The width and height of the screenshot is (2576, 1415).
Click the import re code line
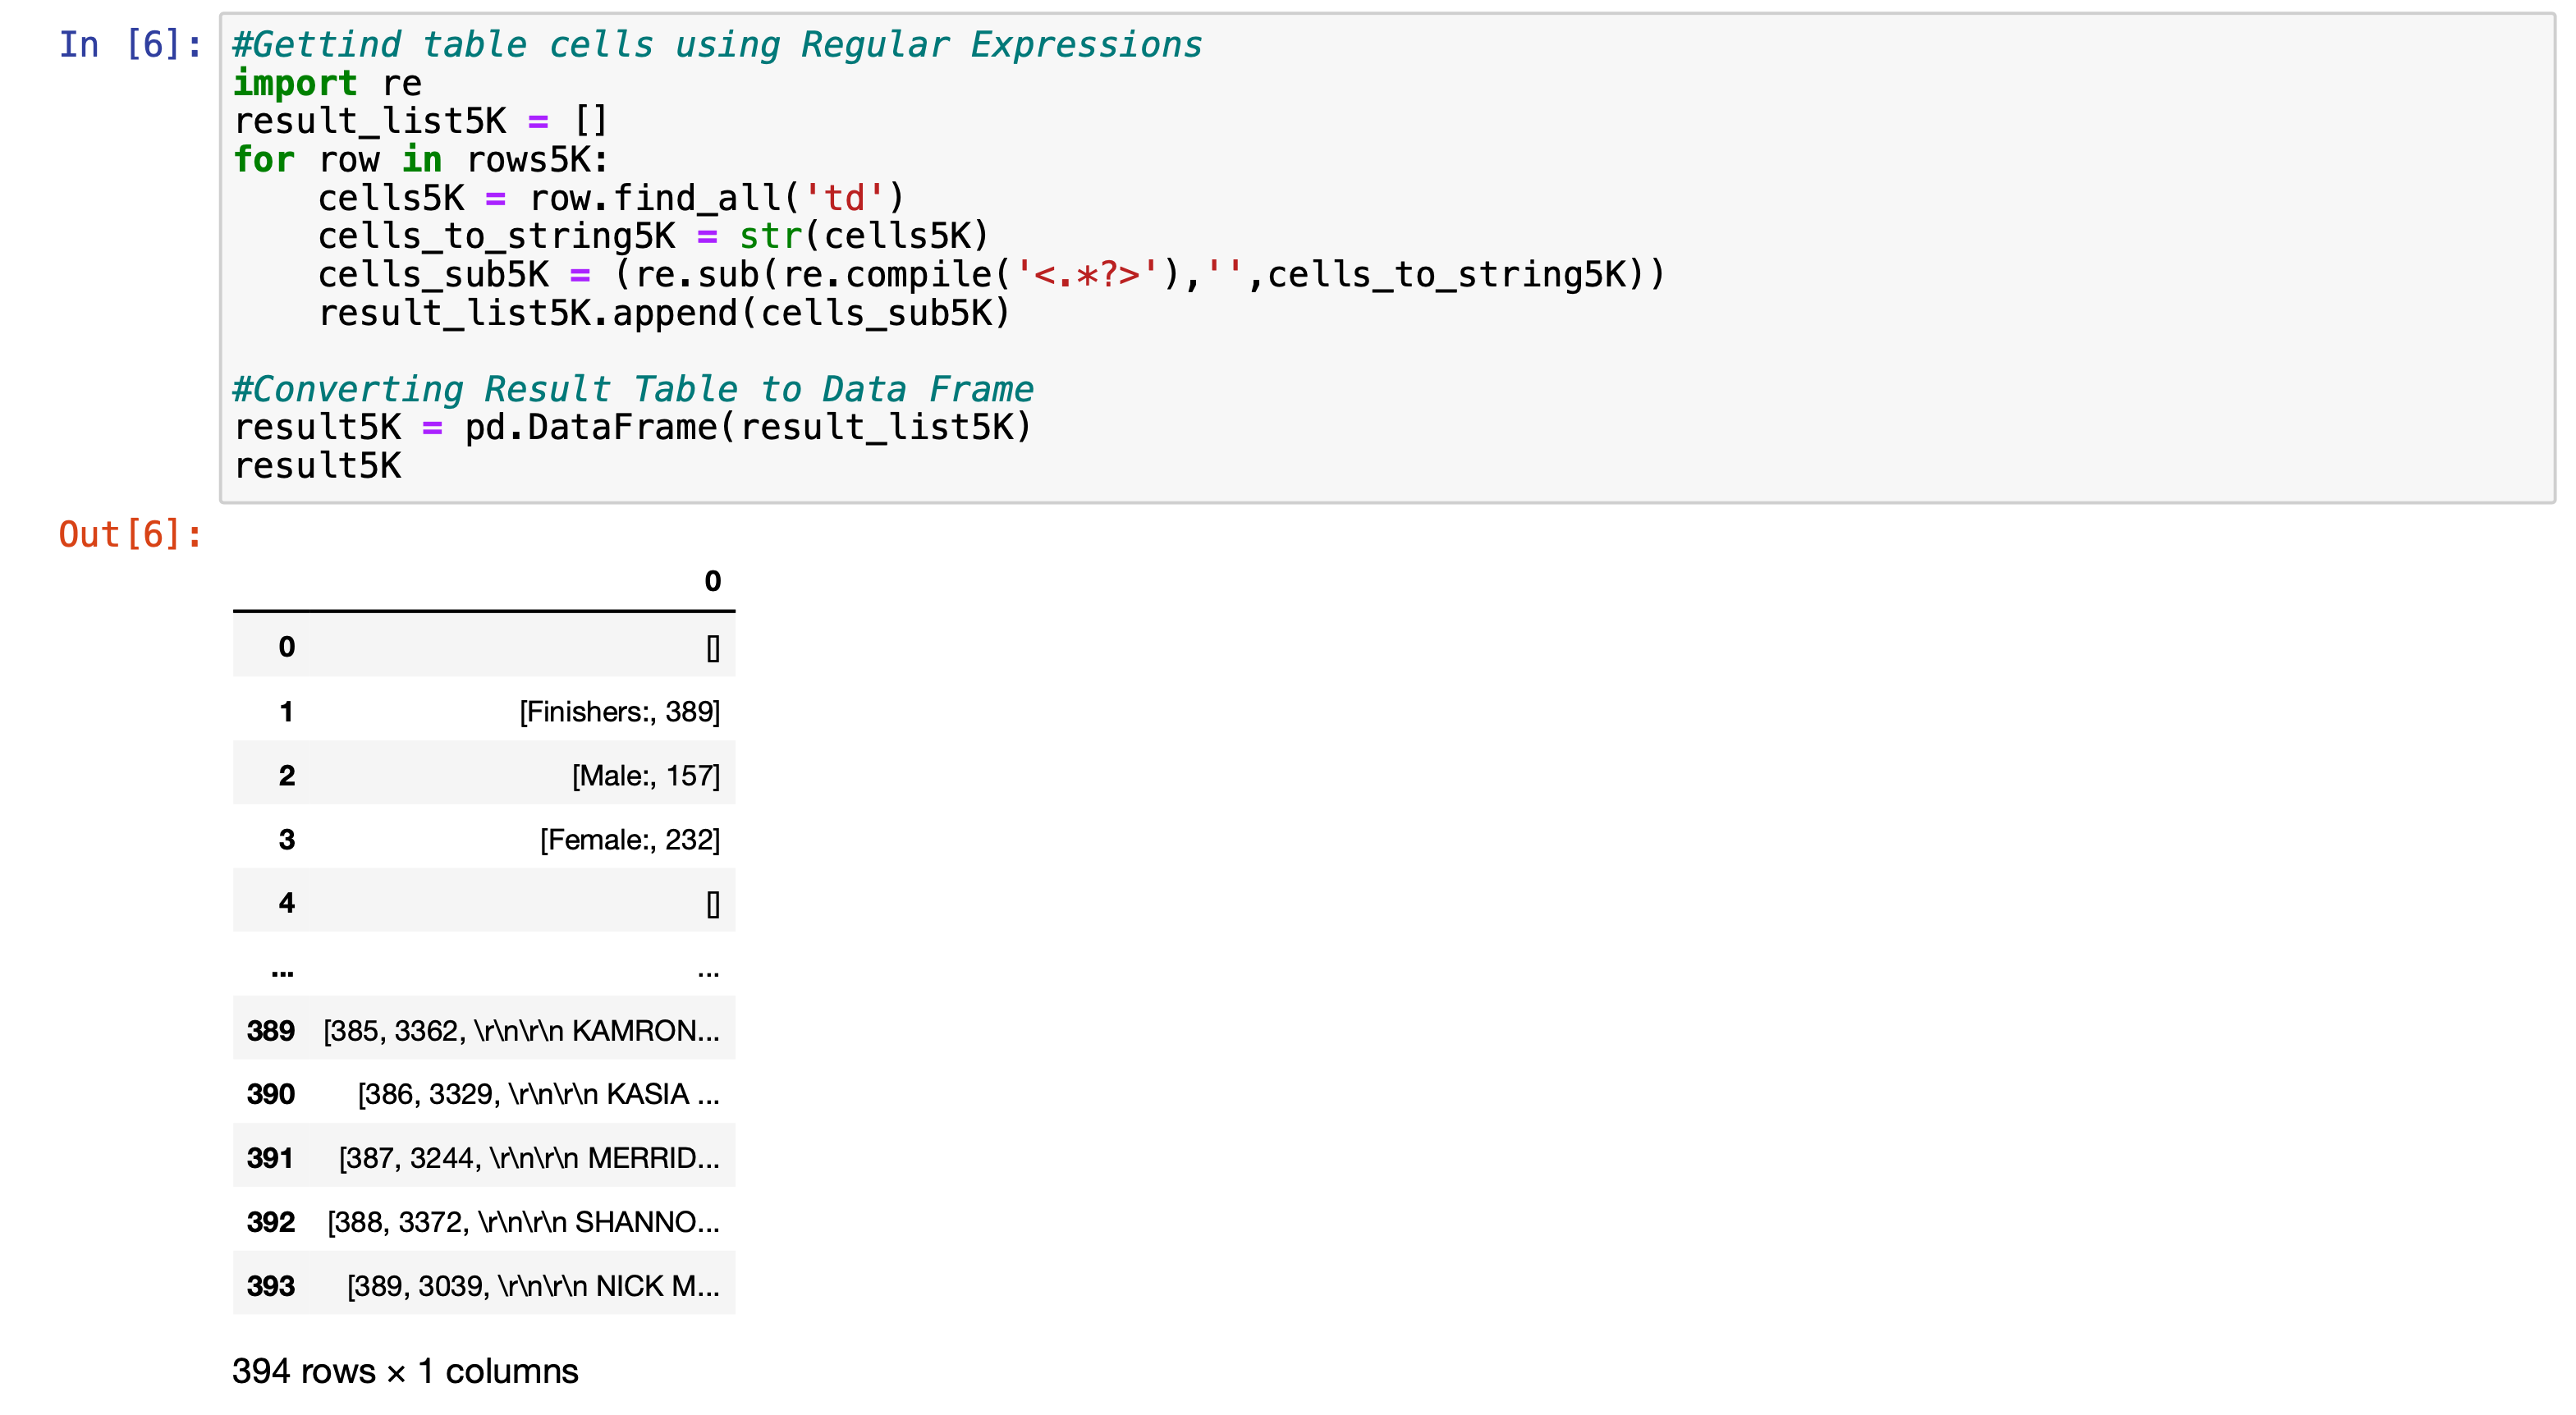point(327,83)
